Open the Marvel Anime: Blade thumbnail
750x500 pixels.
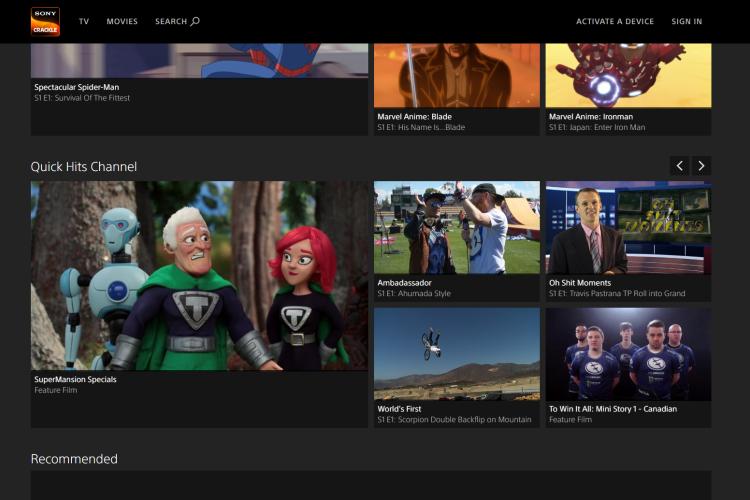[x=457, y=76]
